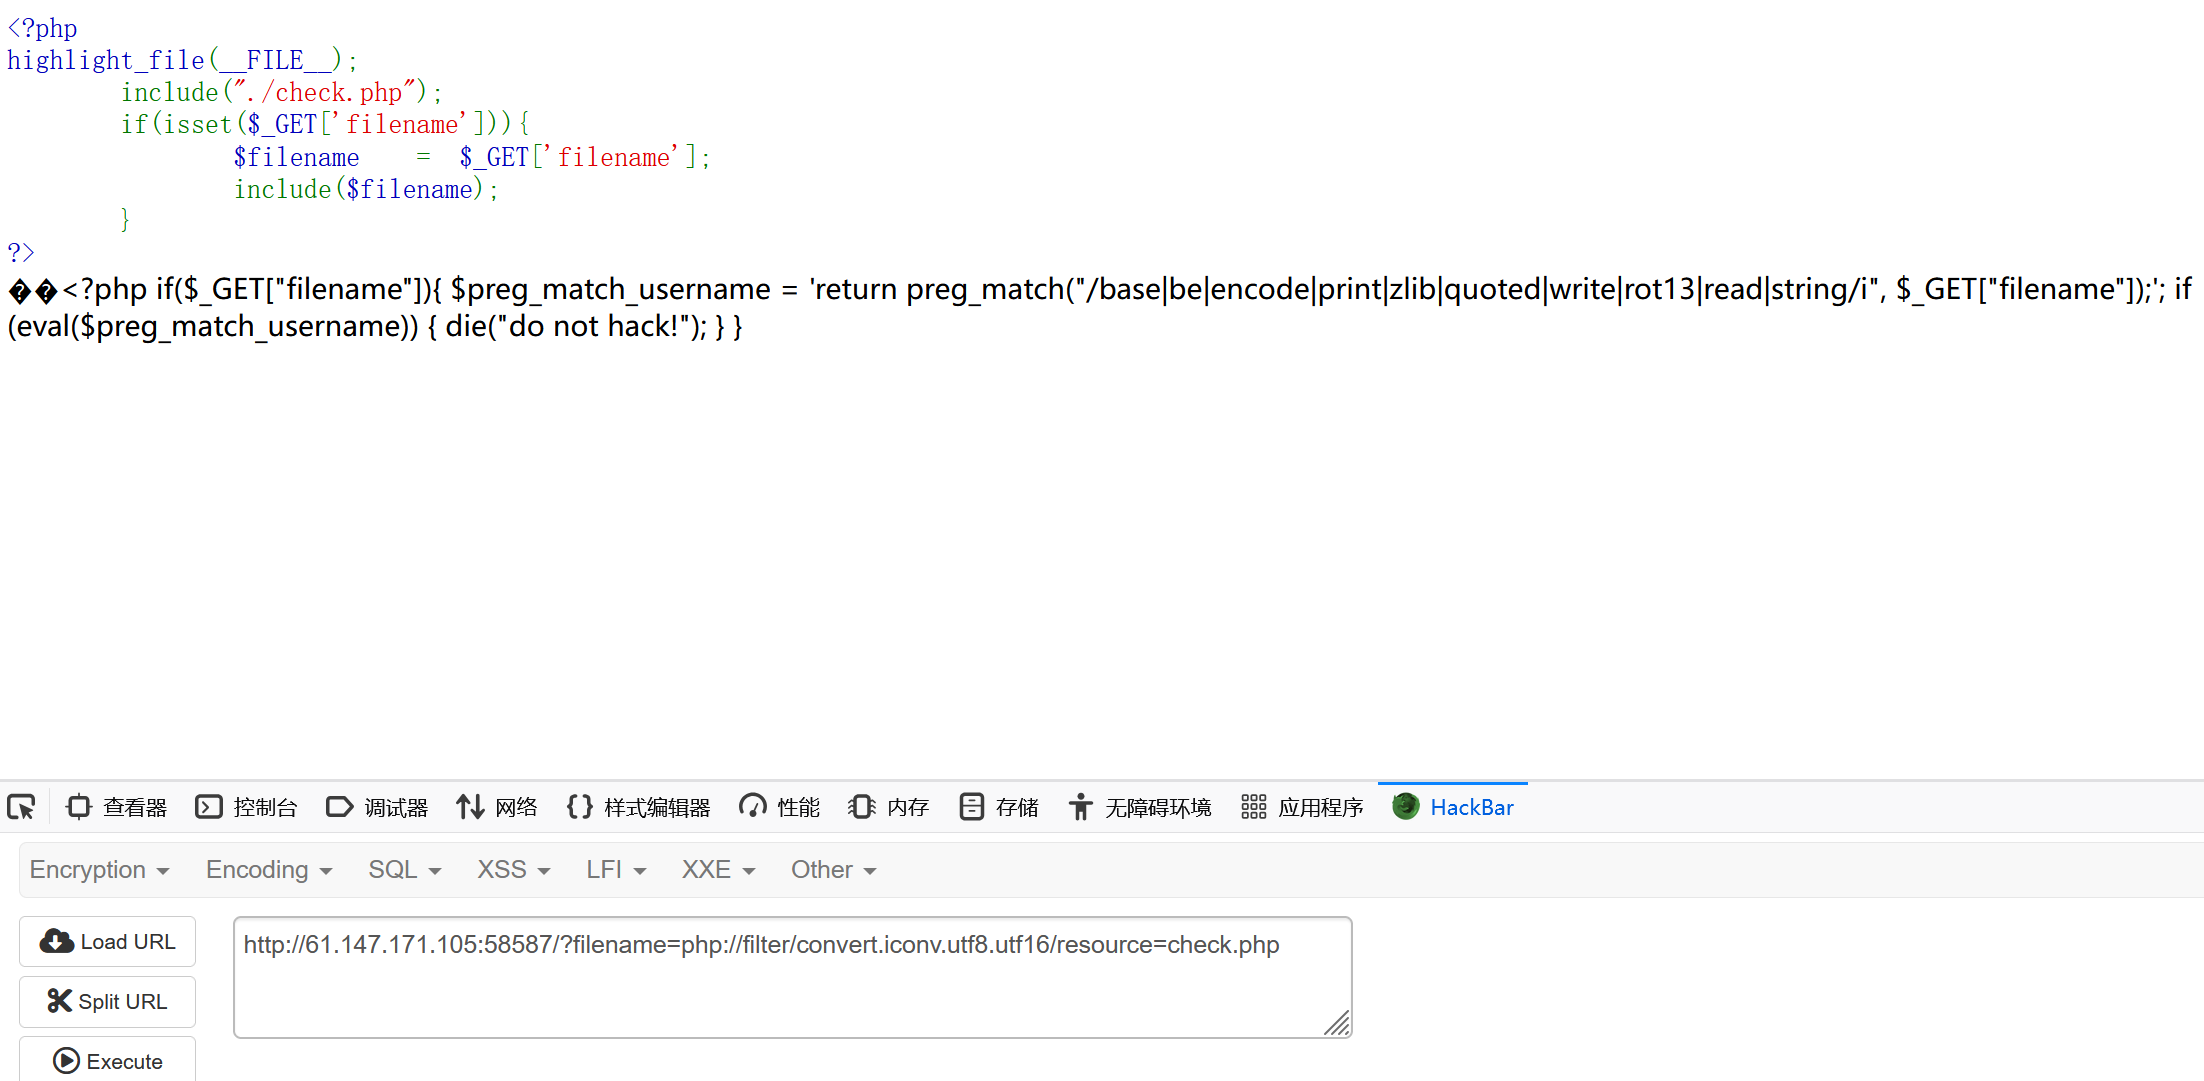The width and height of the screenshot is (2204, 1081).
Task: Click the Split URL button
Action: 108,1002
